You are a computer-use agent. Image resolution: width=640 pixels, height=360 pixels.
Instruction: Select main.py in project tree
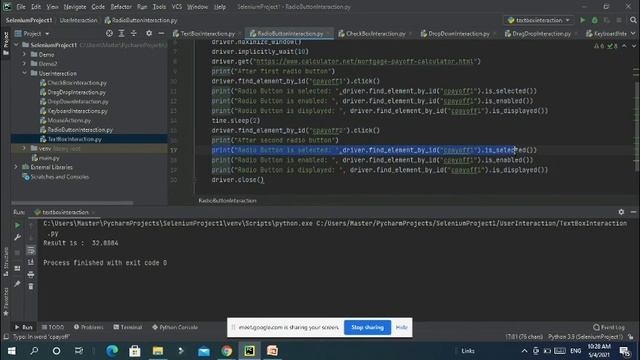click(49, 158)
